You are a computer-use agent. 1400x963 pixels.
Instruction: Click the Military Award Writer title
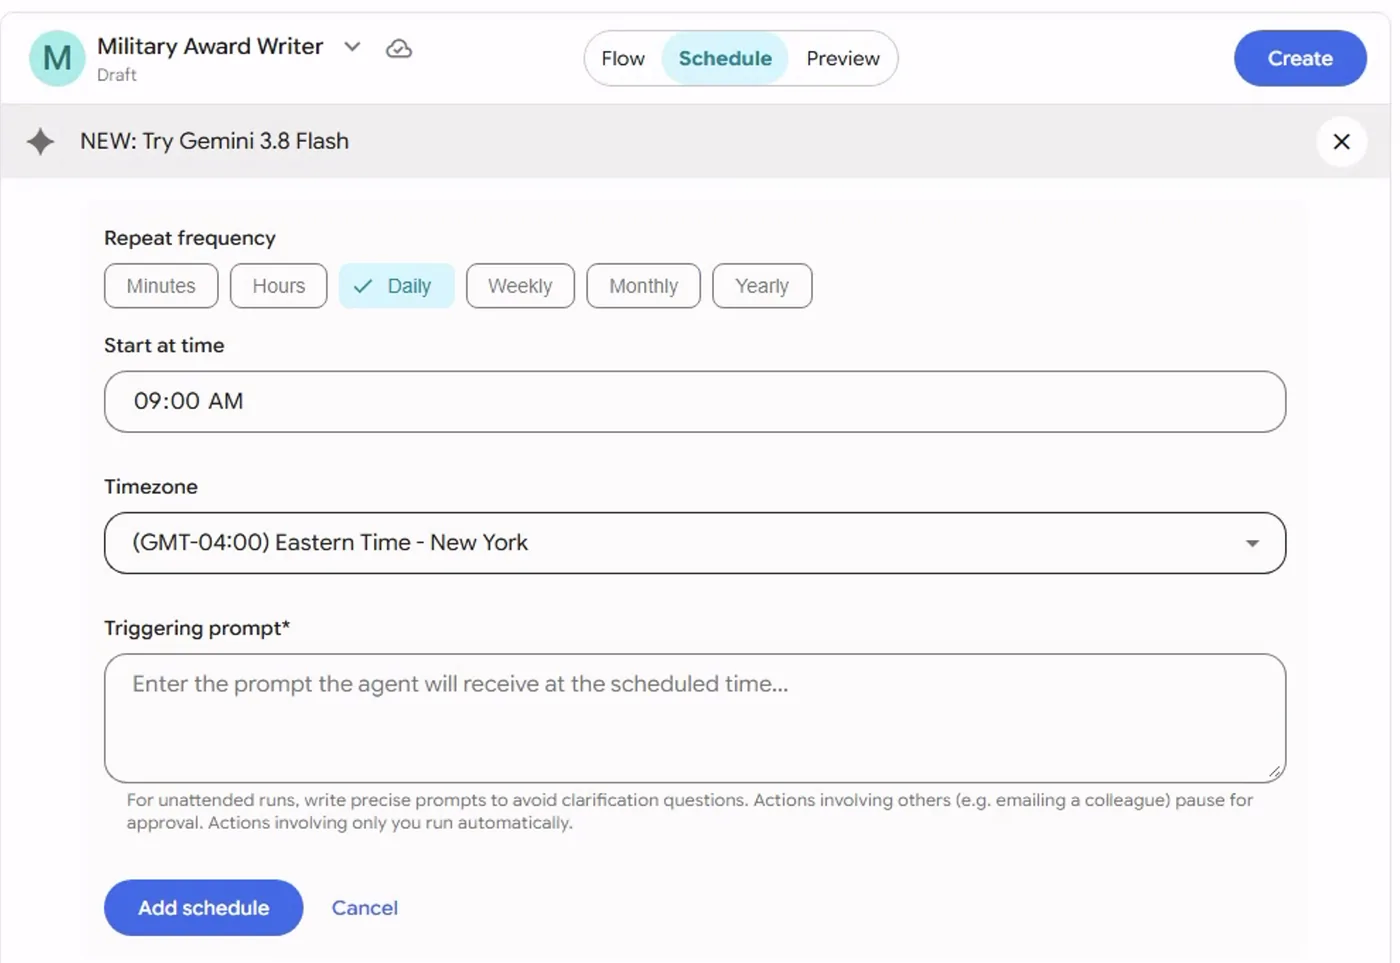pyautogui.click(x=210, y=47)
